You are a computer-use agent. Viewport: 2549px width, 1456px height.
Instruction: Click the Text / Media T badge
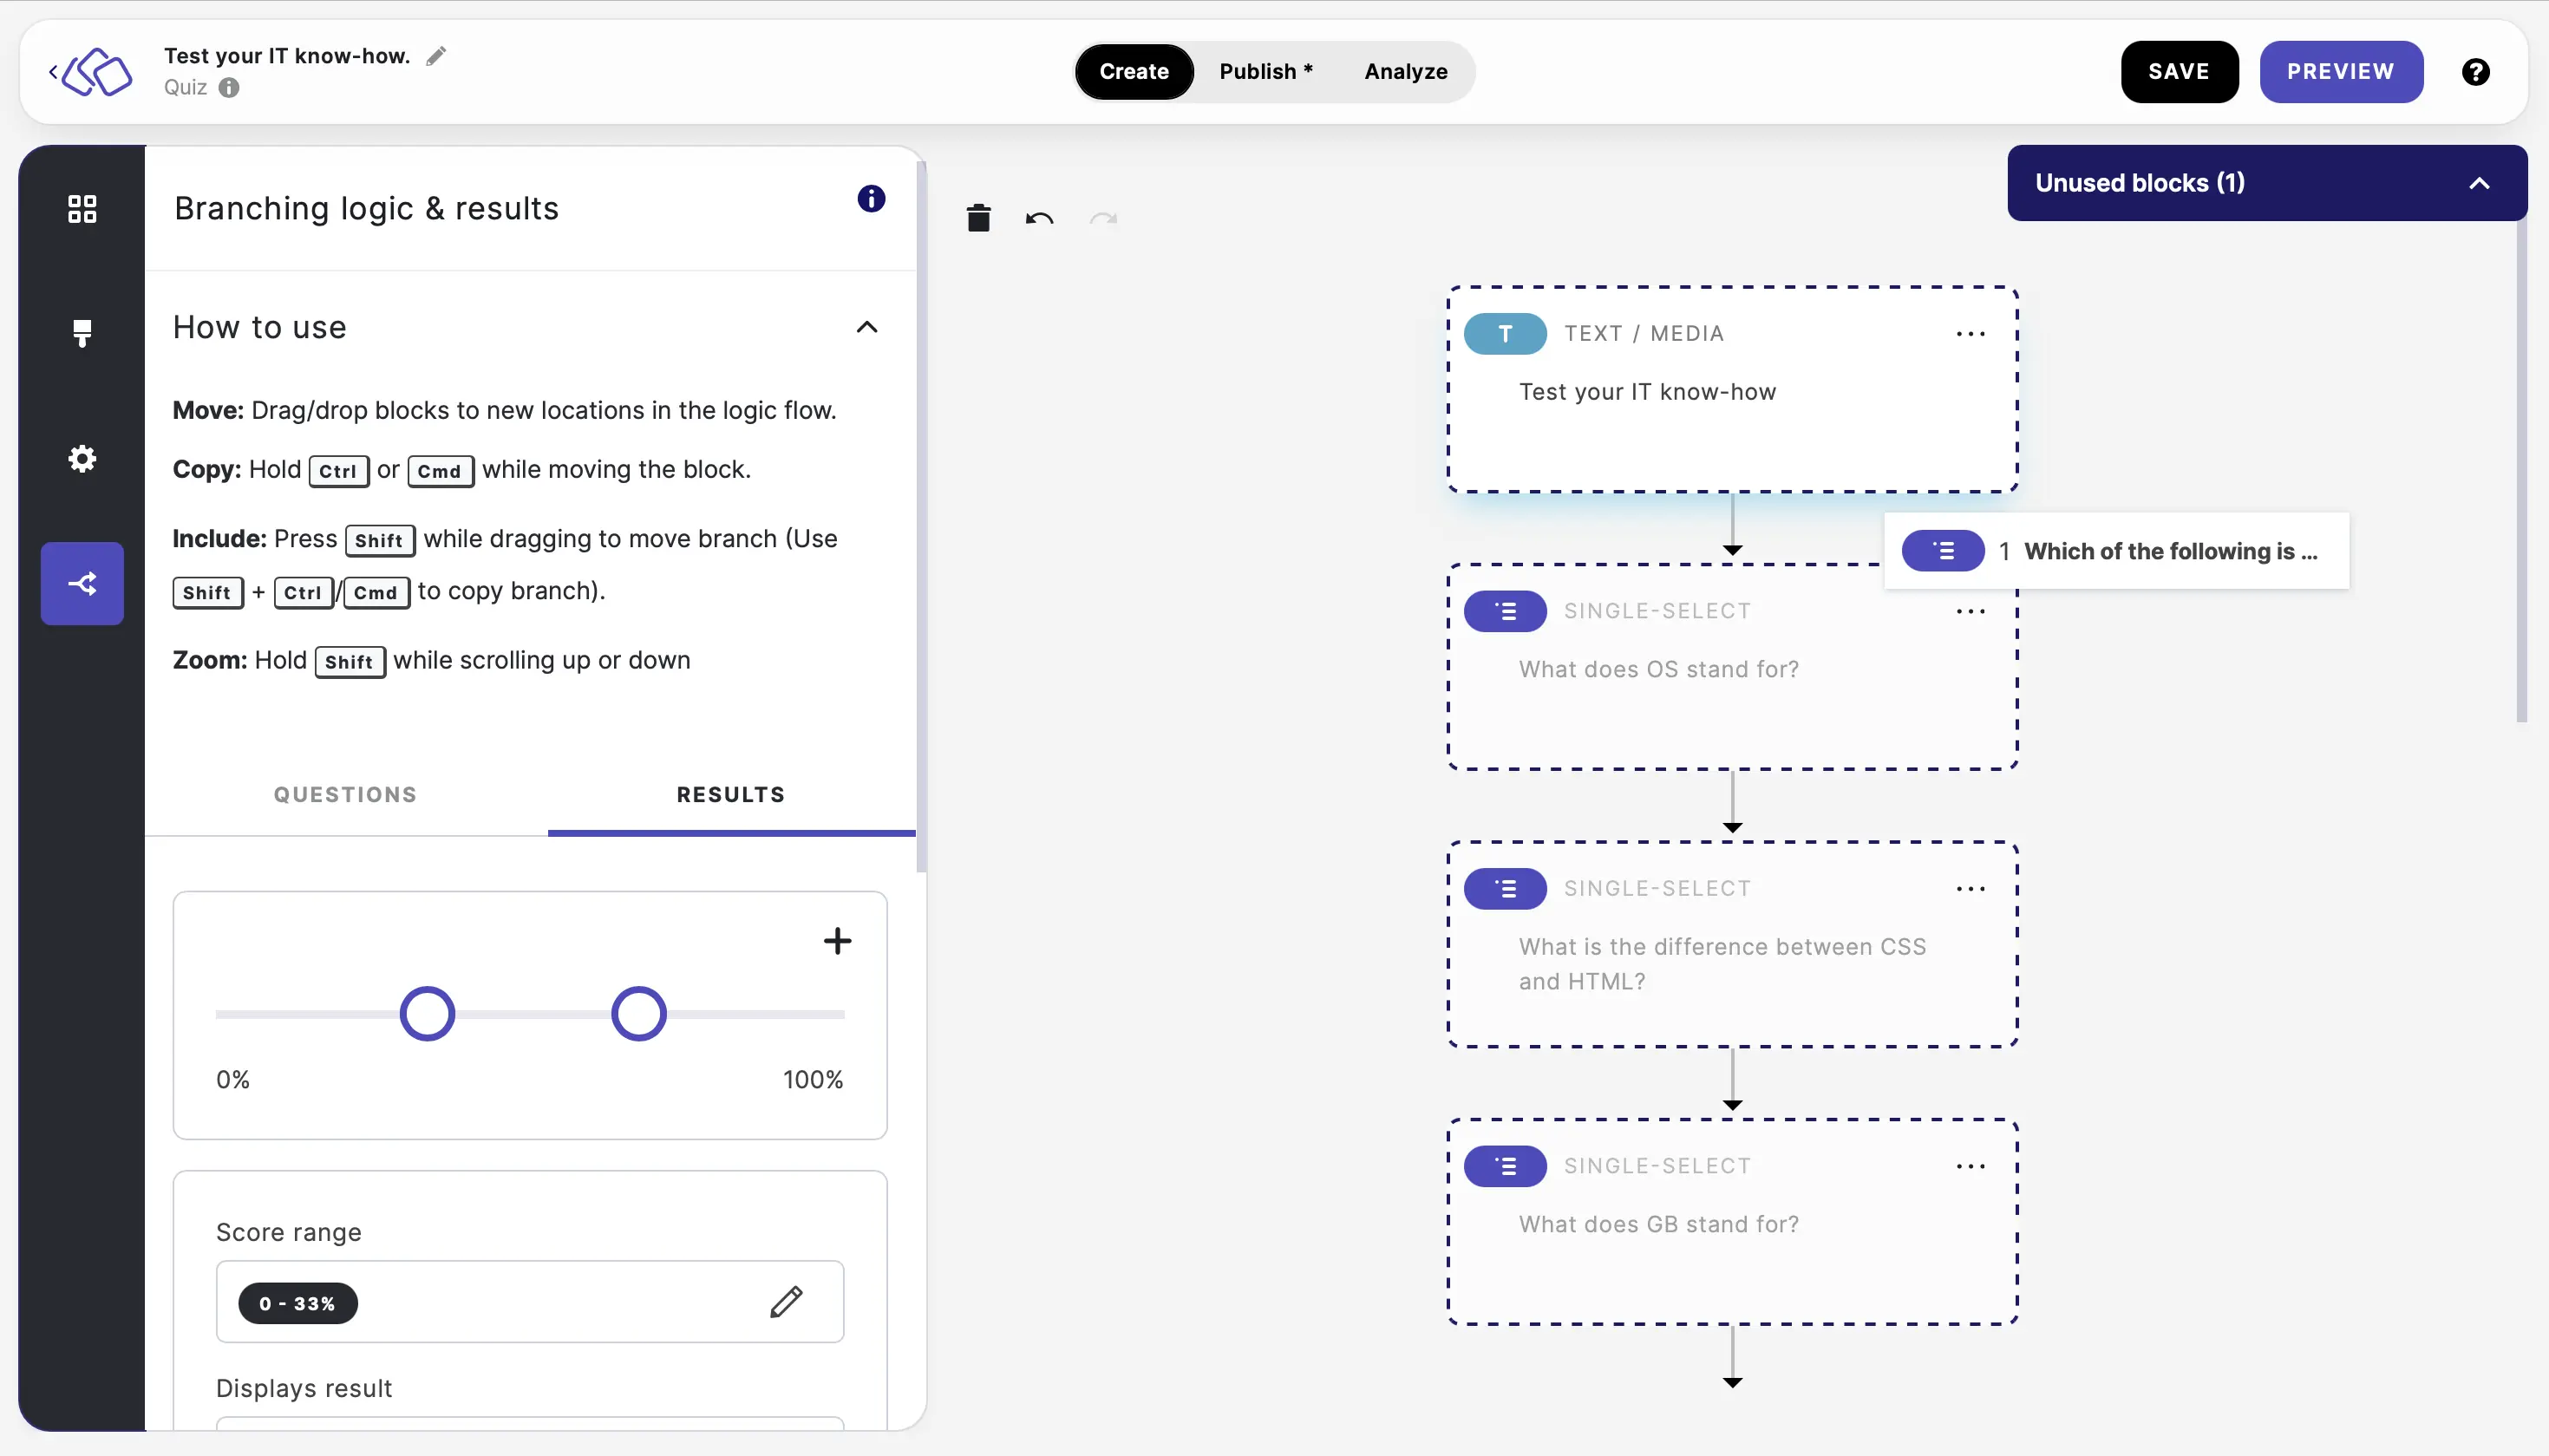point(1505,334)
